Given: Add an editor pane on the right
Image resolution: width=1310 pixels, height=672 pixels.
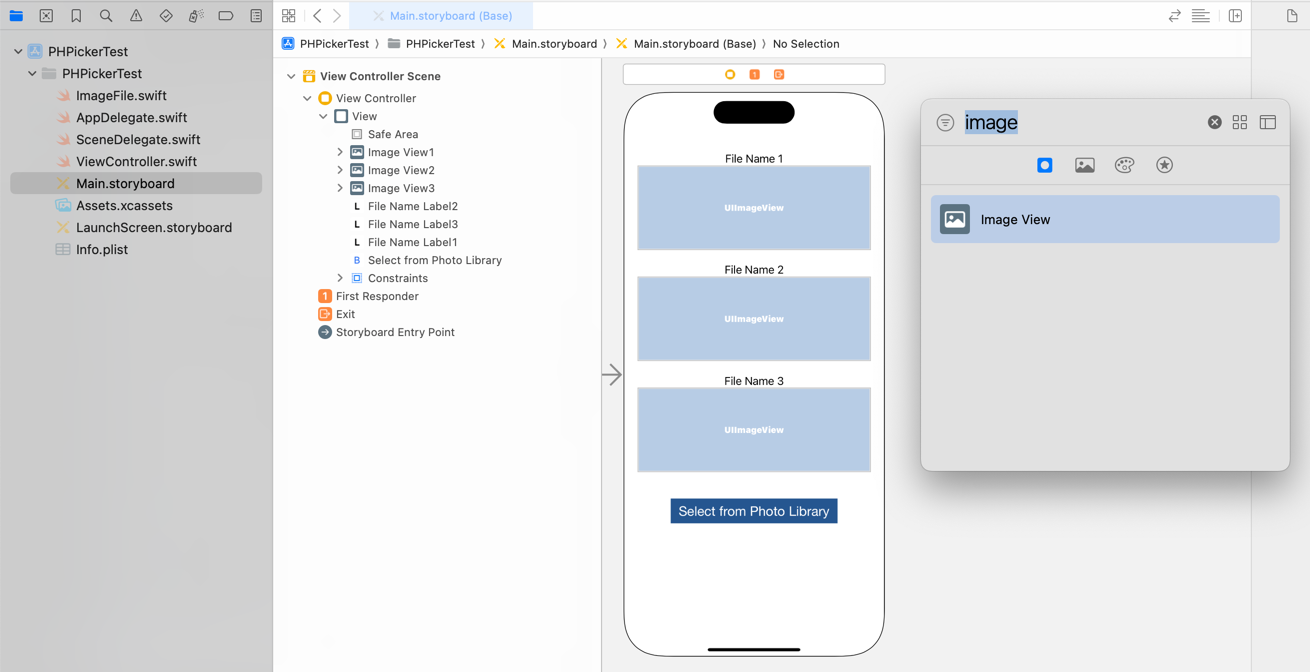Looking at the screenshot, I should 1235,16.
